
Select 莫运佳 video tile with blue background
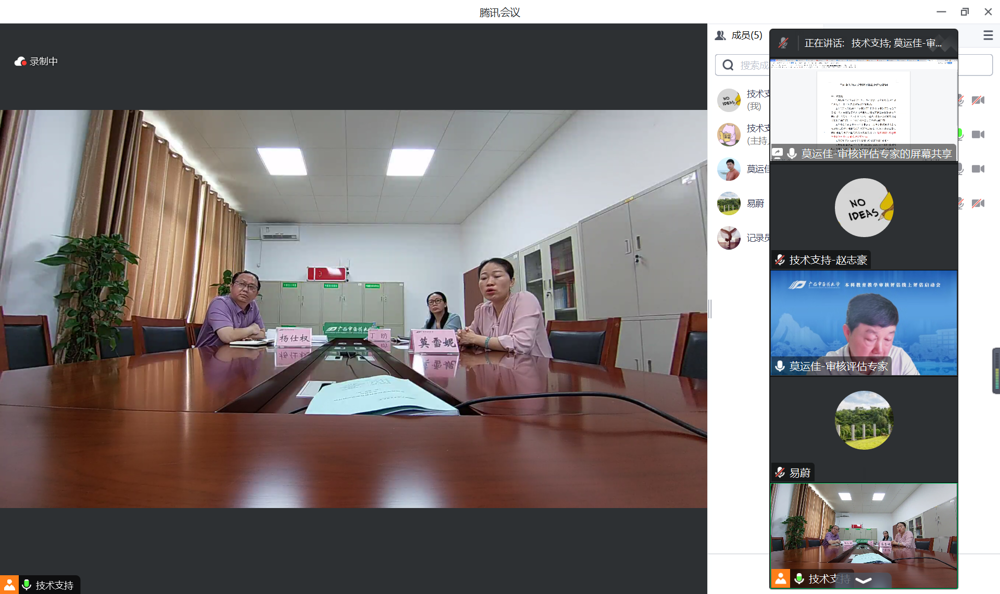coord(864,323)
